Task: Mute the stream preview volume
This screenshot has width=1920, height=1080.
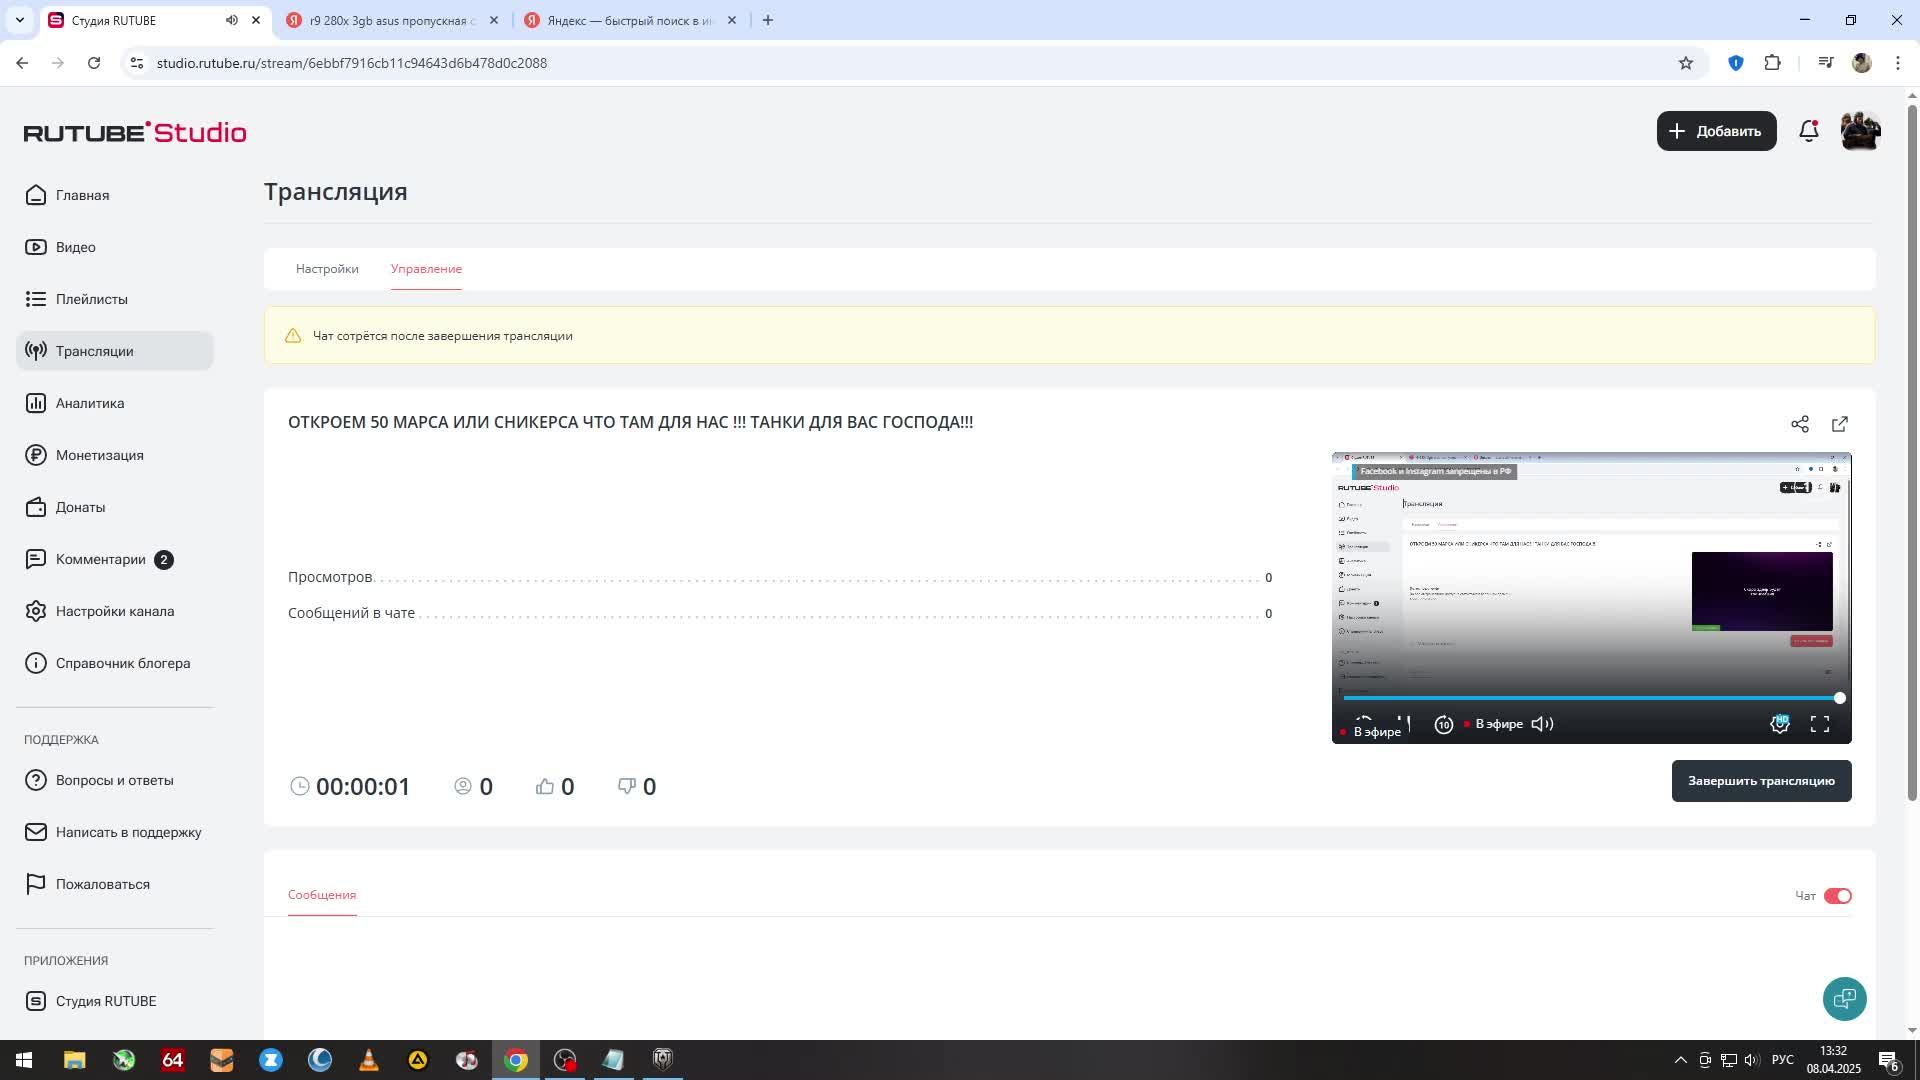Action: pos(1542,724)
